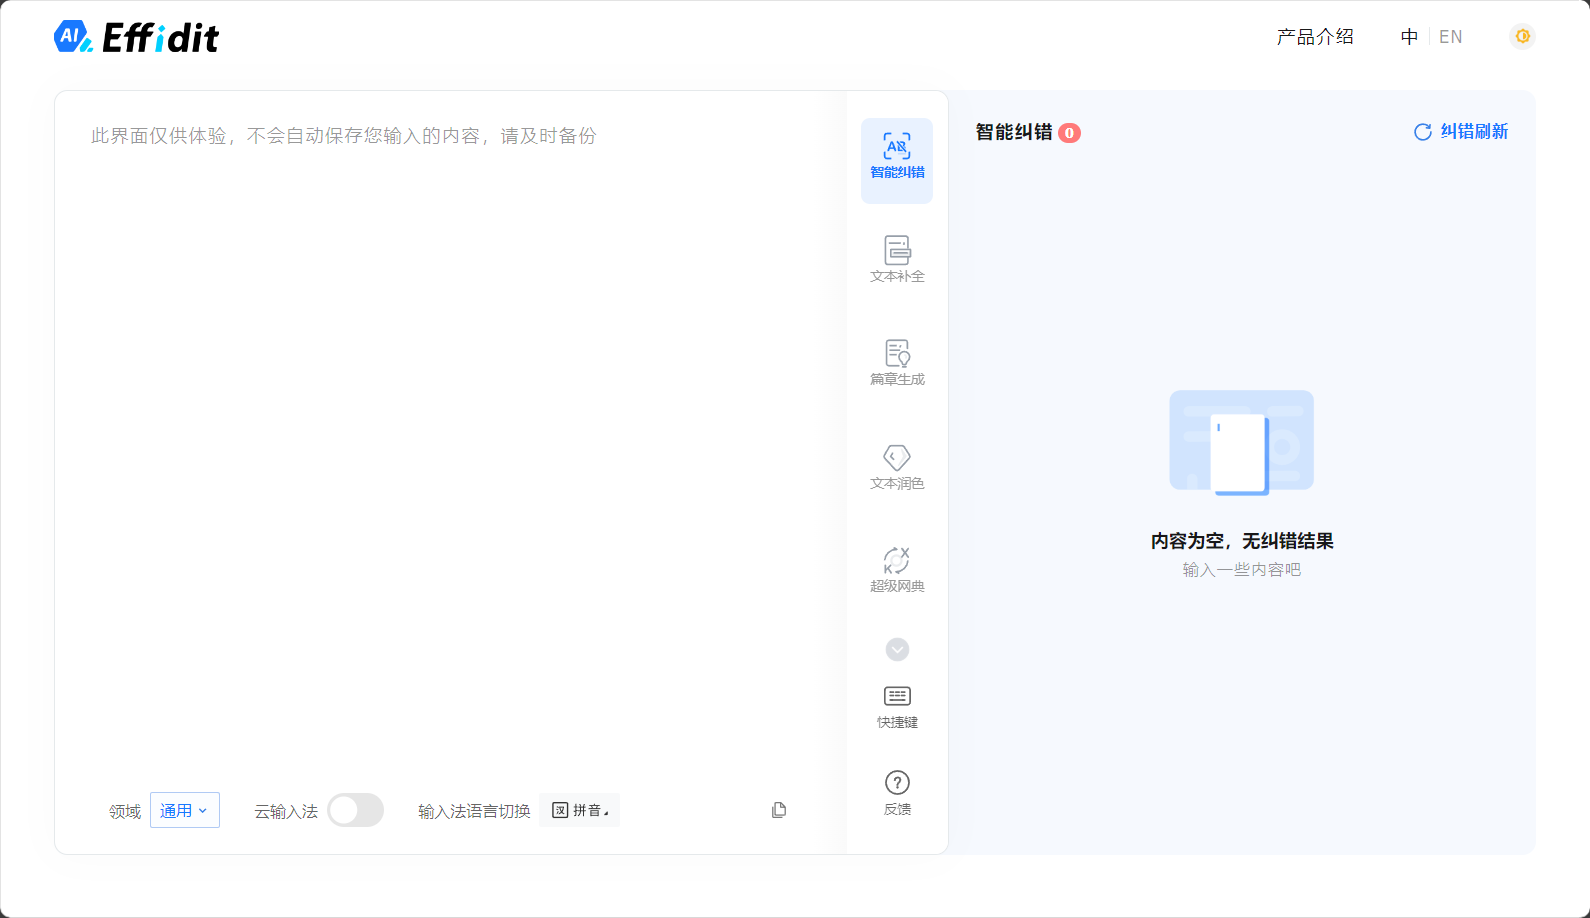This screenshot has width=1590, height=918.
Task: Click the 输入一些内容吧 hint text
Action: pos(1242,570)
